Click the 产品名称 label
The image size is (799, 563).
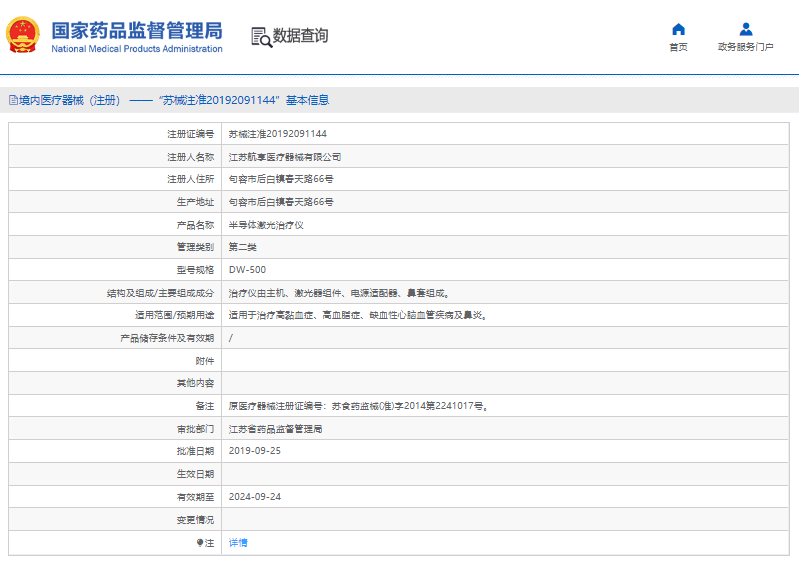click(x=195, y=225)
